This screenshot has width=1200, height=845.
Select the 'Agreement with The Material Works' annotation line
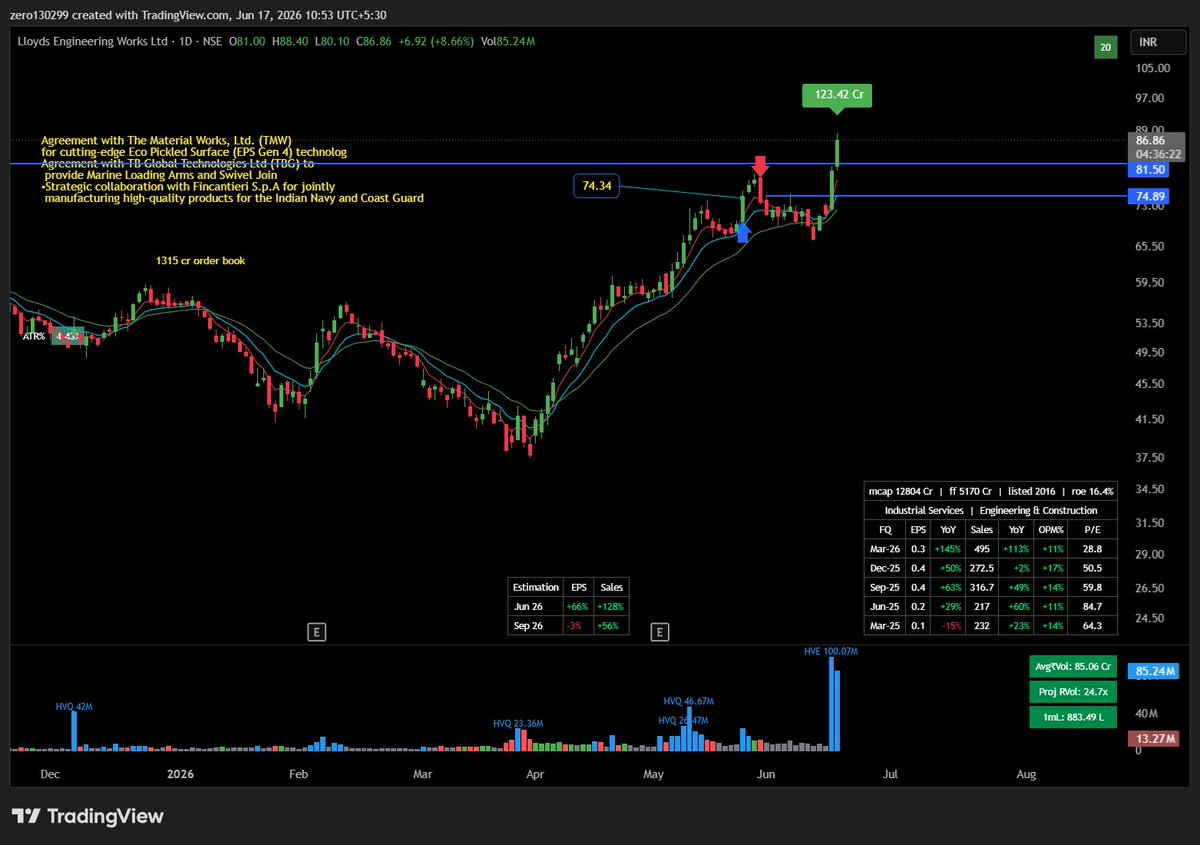click(168, 140)
